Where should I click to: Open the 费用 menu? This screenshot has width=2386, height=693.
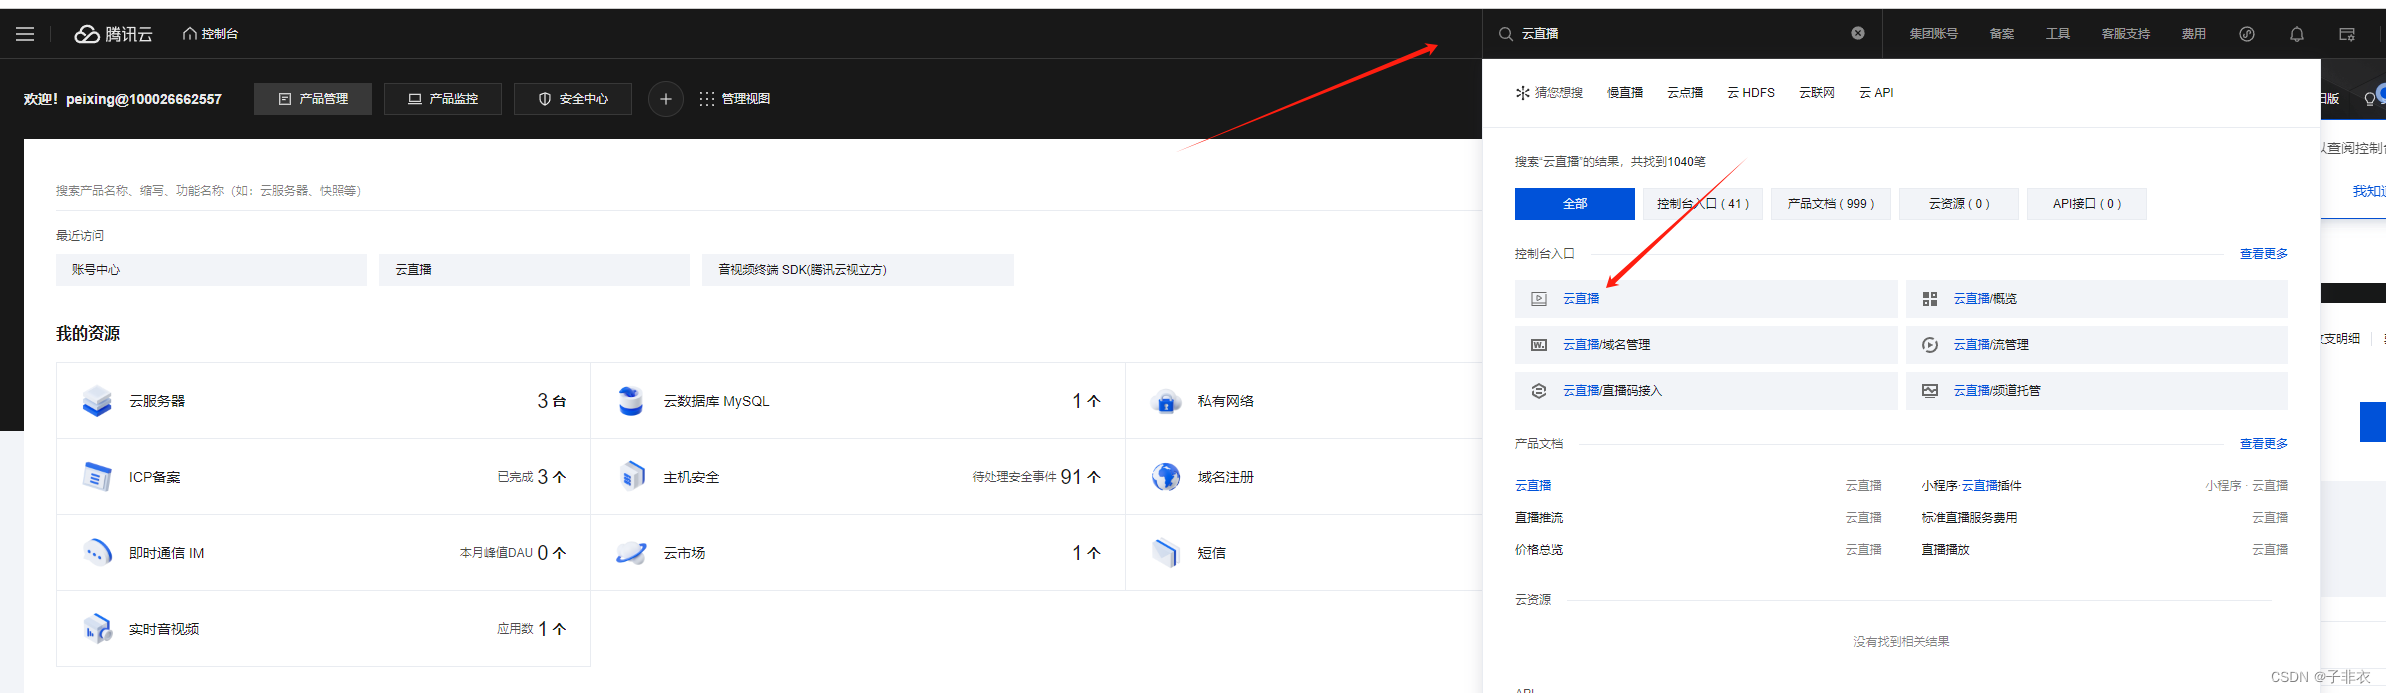click(x=2194, y=34)
